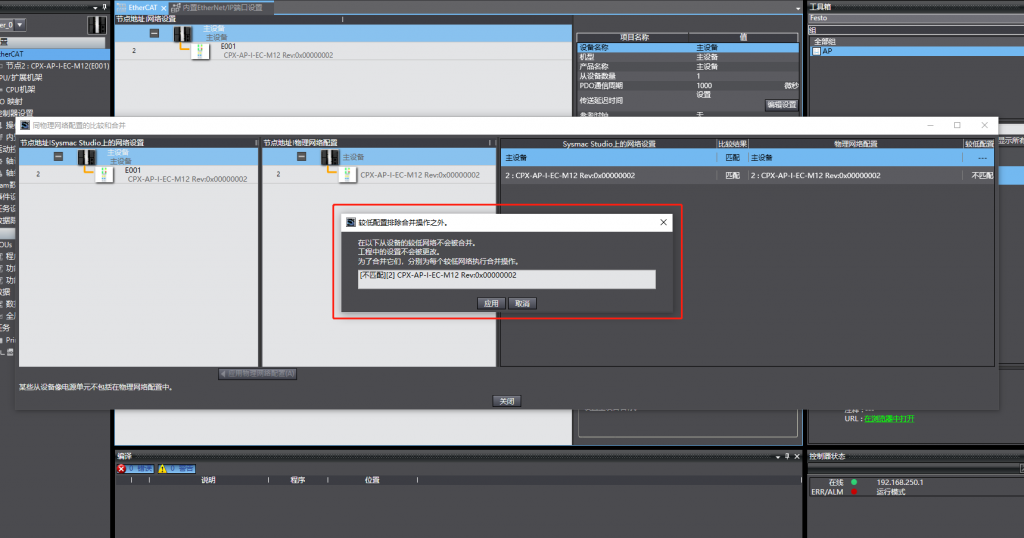Image resolution: width=1024 pixels, height=538 pixels.
Task: Click the 程序 column header in build panel
Action: click(x=298, y=480)
